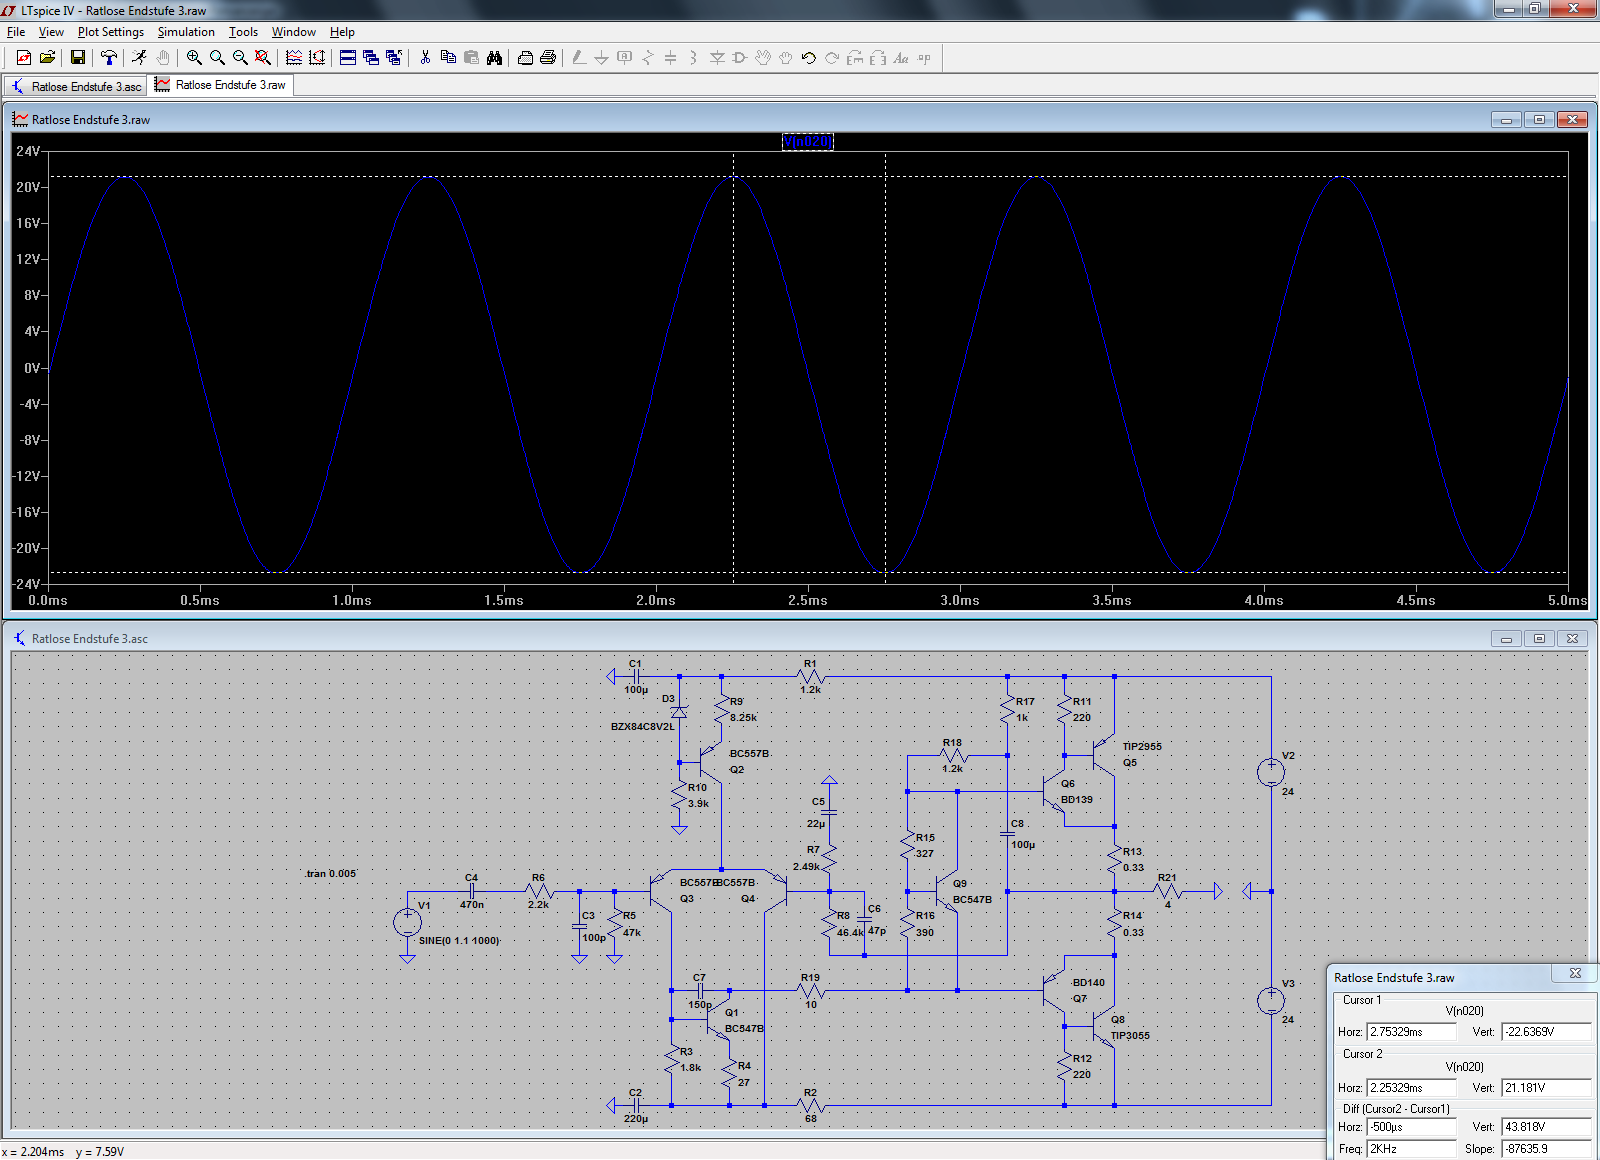The width and height of the screenshot is (1600, 1160).
Task: Click the Autorange plot icon
Action: pos(317,58)
